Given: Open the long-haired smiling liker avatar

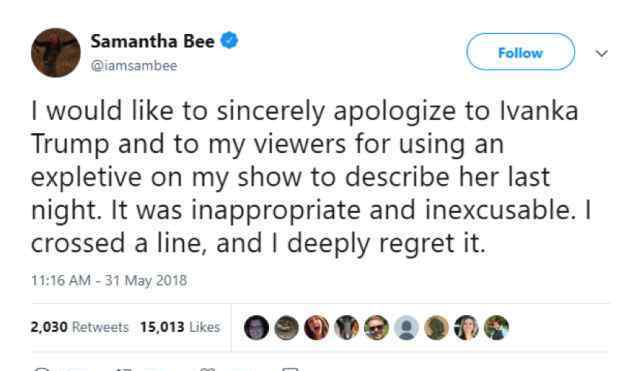Looking at the screenshot, I should pos(467,328).
